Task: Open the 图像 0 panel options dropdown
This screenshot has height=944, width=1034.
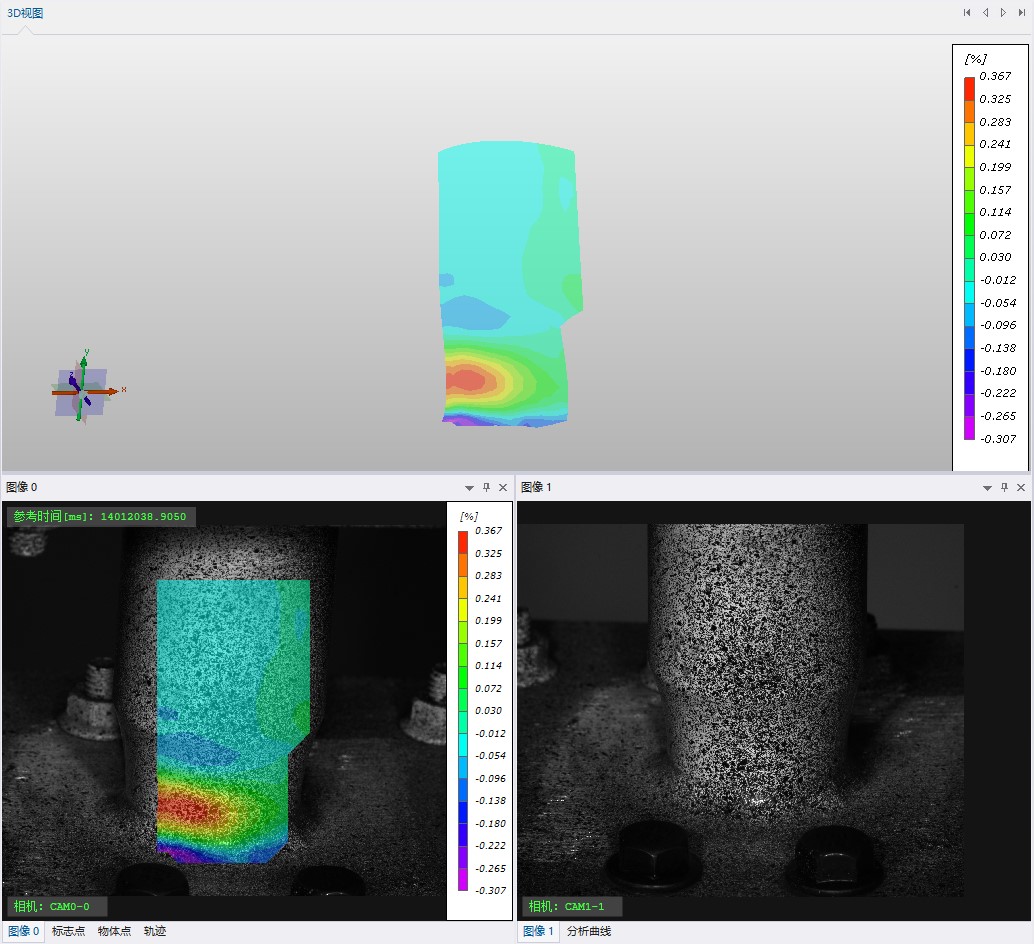Action: coord(469,487)
